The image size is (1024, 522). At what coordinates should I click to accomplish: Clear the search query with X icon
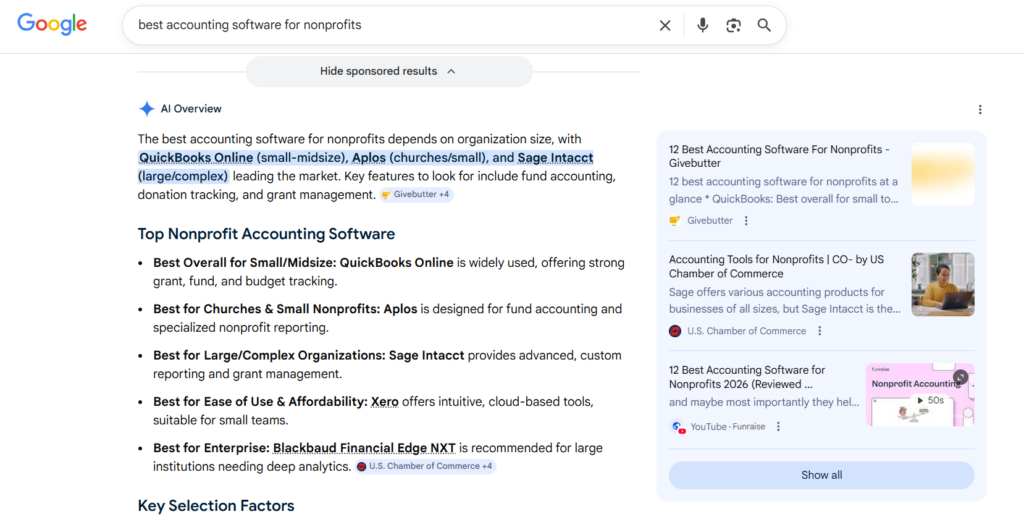click(x=665, y=25)
